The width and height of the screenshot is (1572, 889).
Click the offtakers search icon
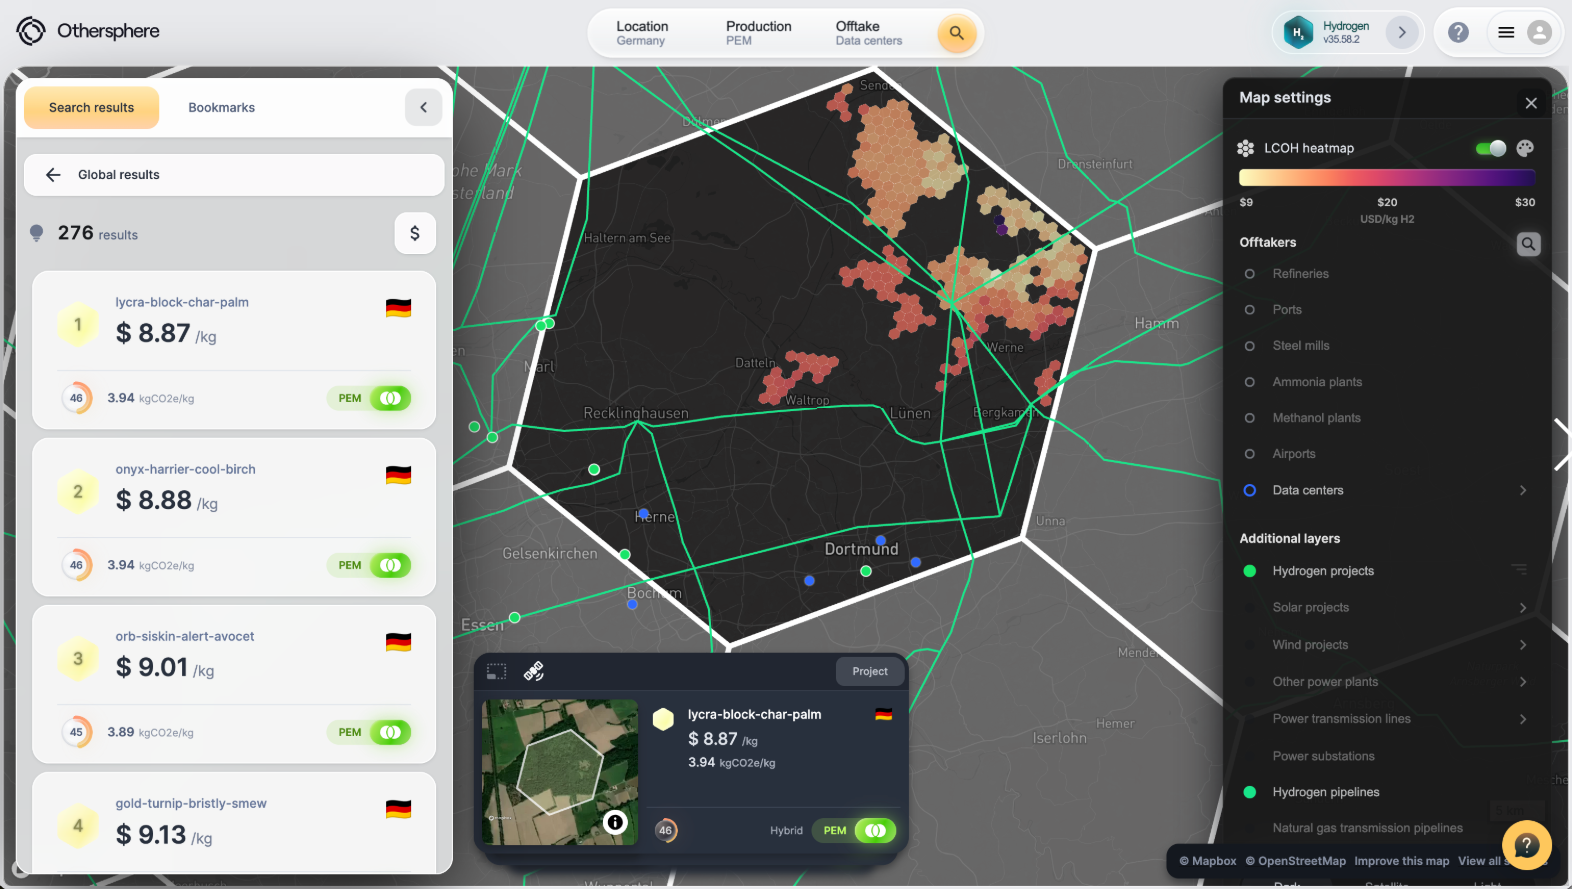click(1528, 244)
